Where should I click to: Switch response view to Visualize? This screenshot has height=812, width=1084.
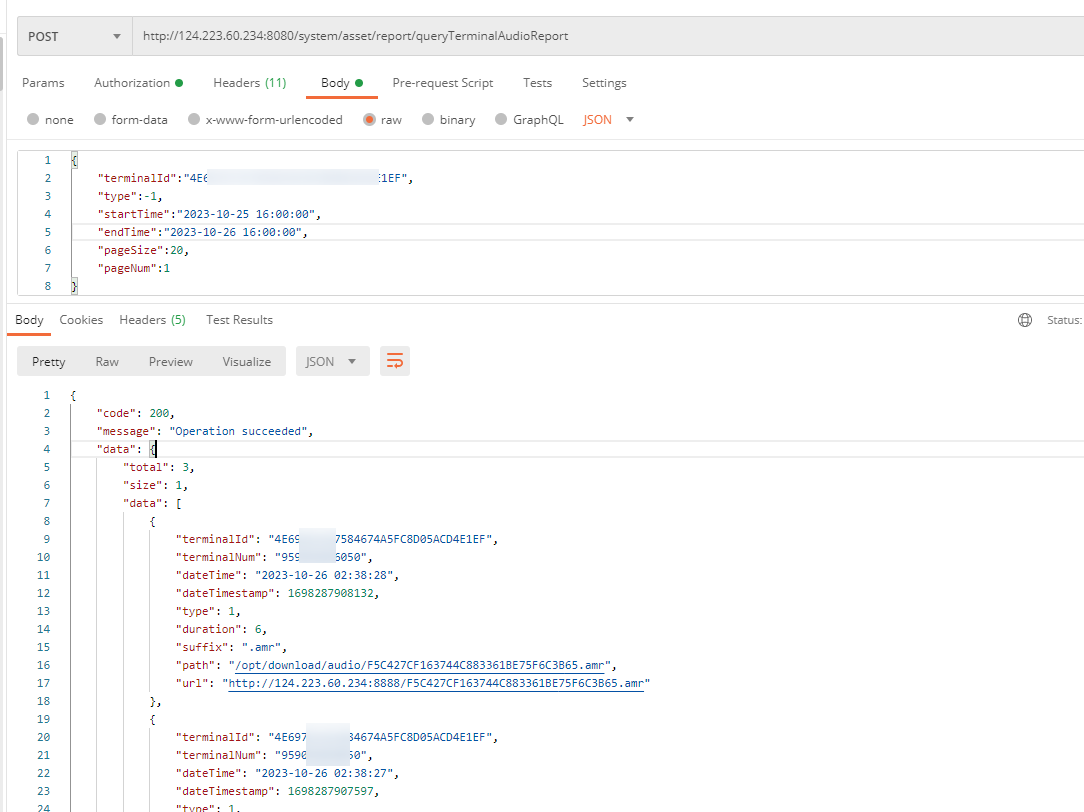(246, 362)
